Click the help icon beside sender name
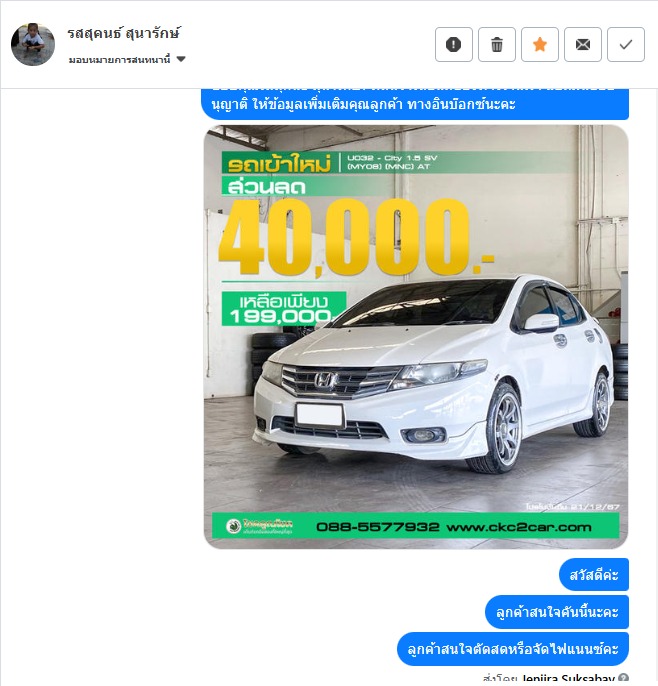Viewport: 658px width, 686px height. (x=623, y=678)
